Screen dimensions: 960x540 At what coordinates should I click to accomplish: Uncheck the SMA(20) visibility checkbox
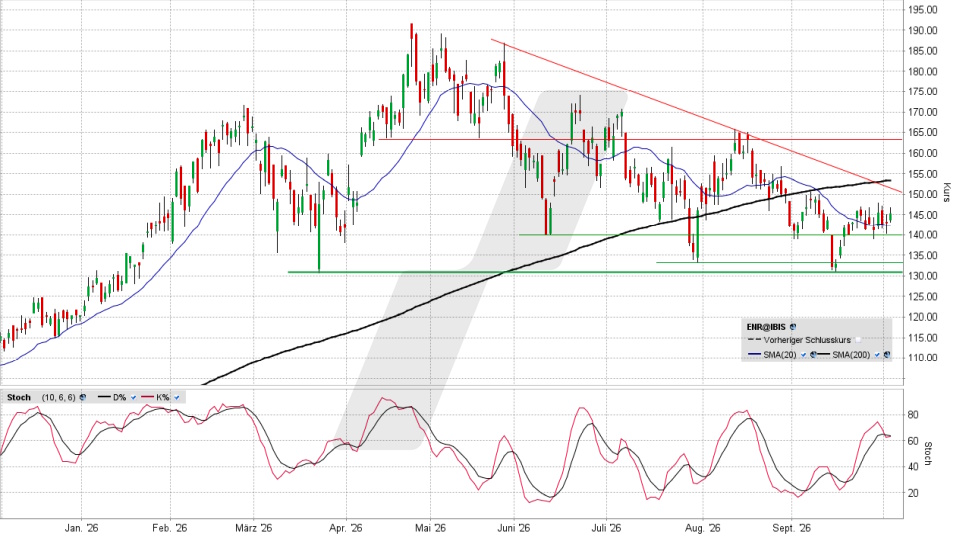tap(803, 354)
